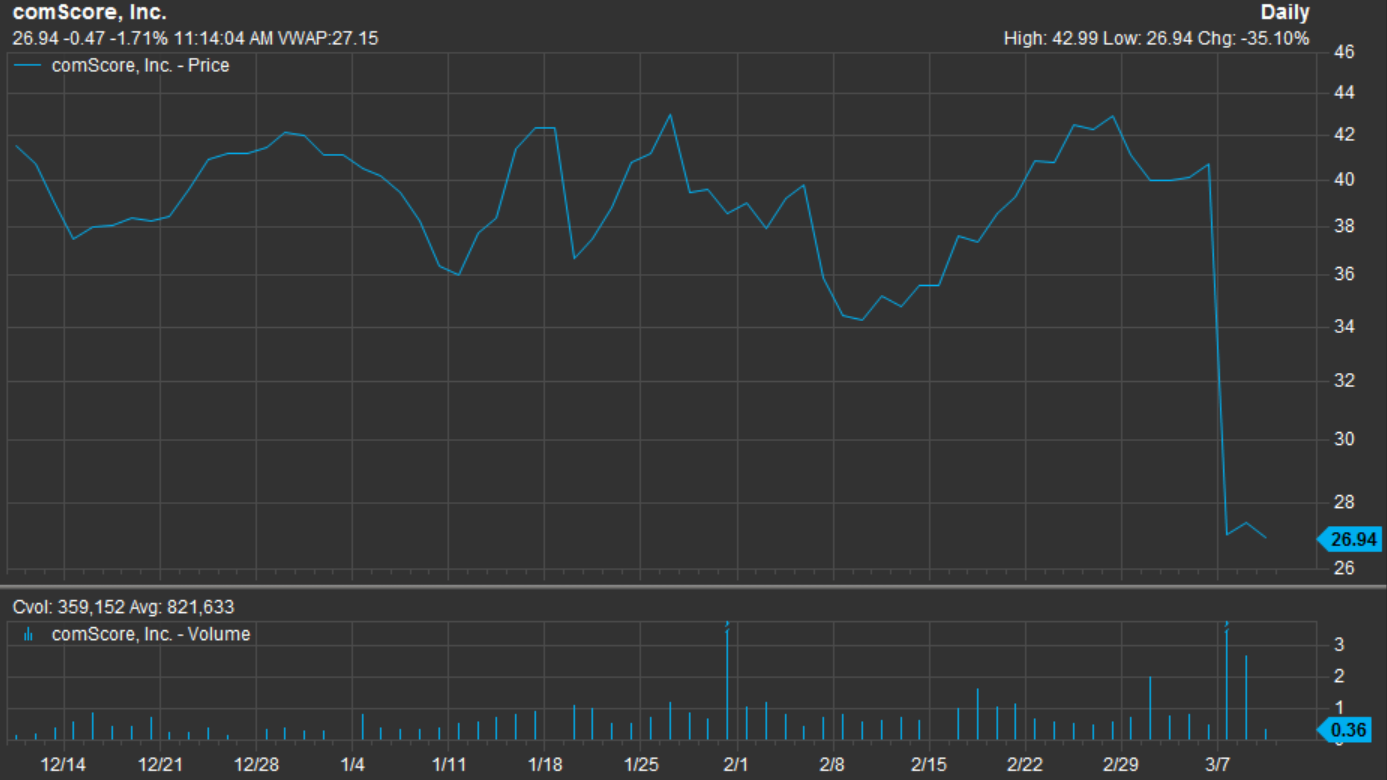1387x780 pixels.
Task: Click the 1/11 date on the time axis
Action: coord(448,765)
